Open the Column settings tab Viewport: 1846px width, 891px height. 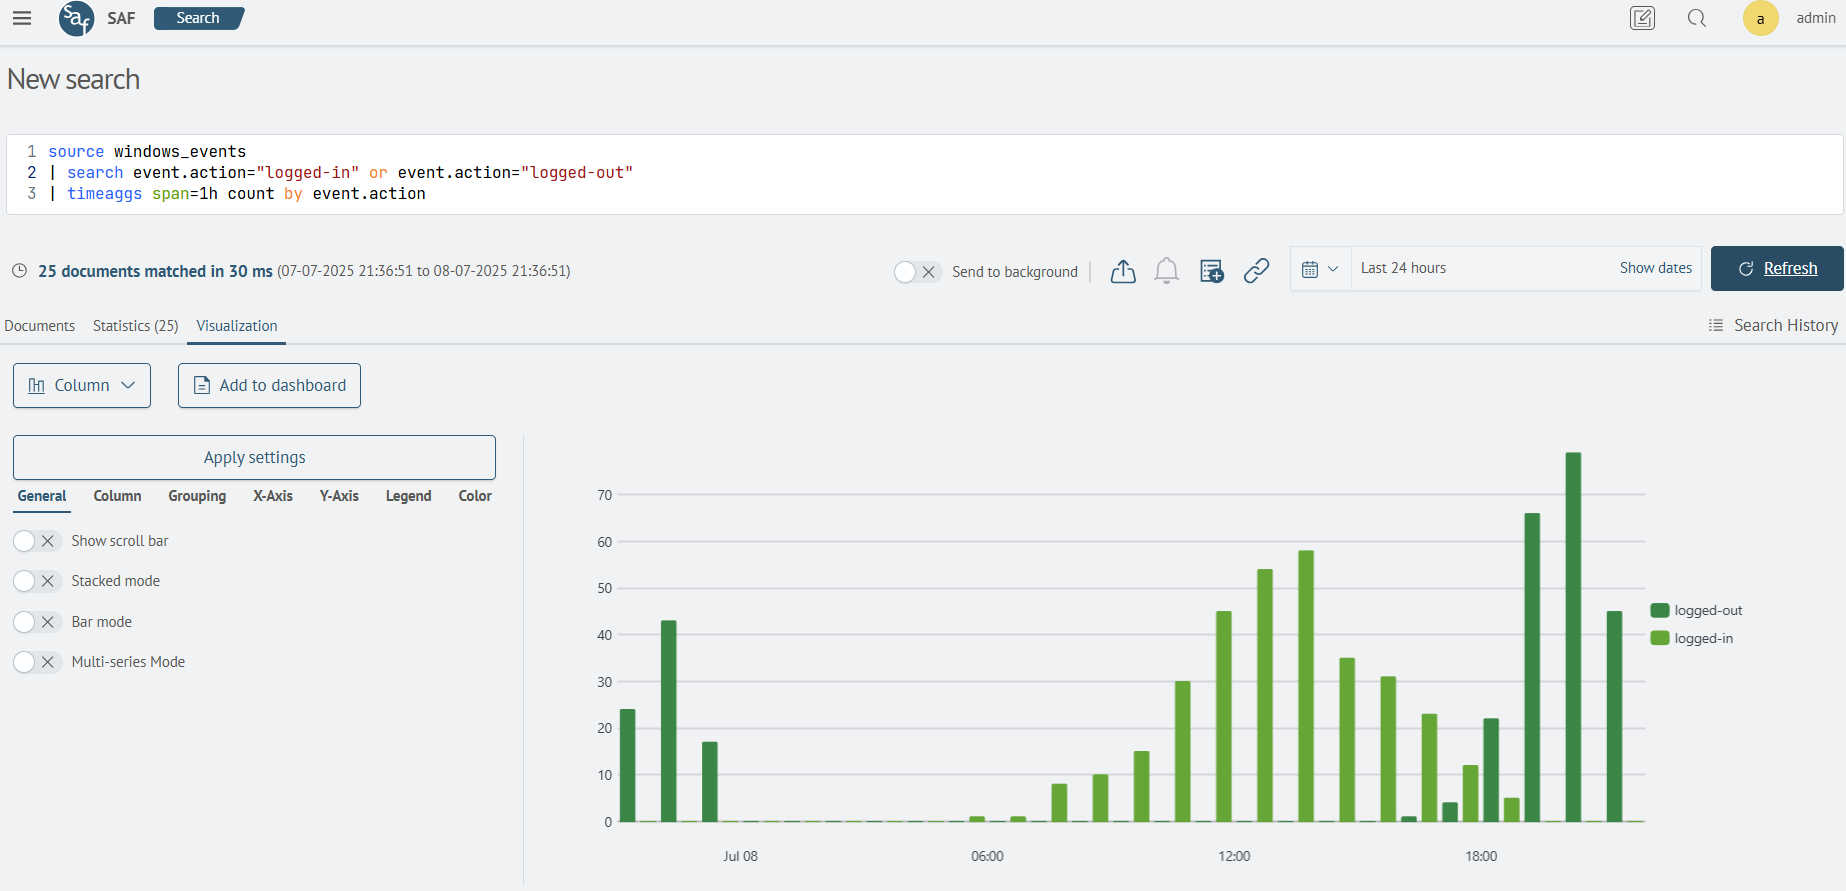click(117, 496)
